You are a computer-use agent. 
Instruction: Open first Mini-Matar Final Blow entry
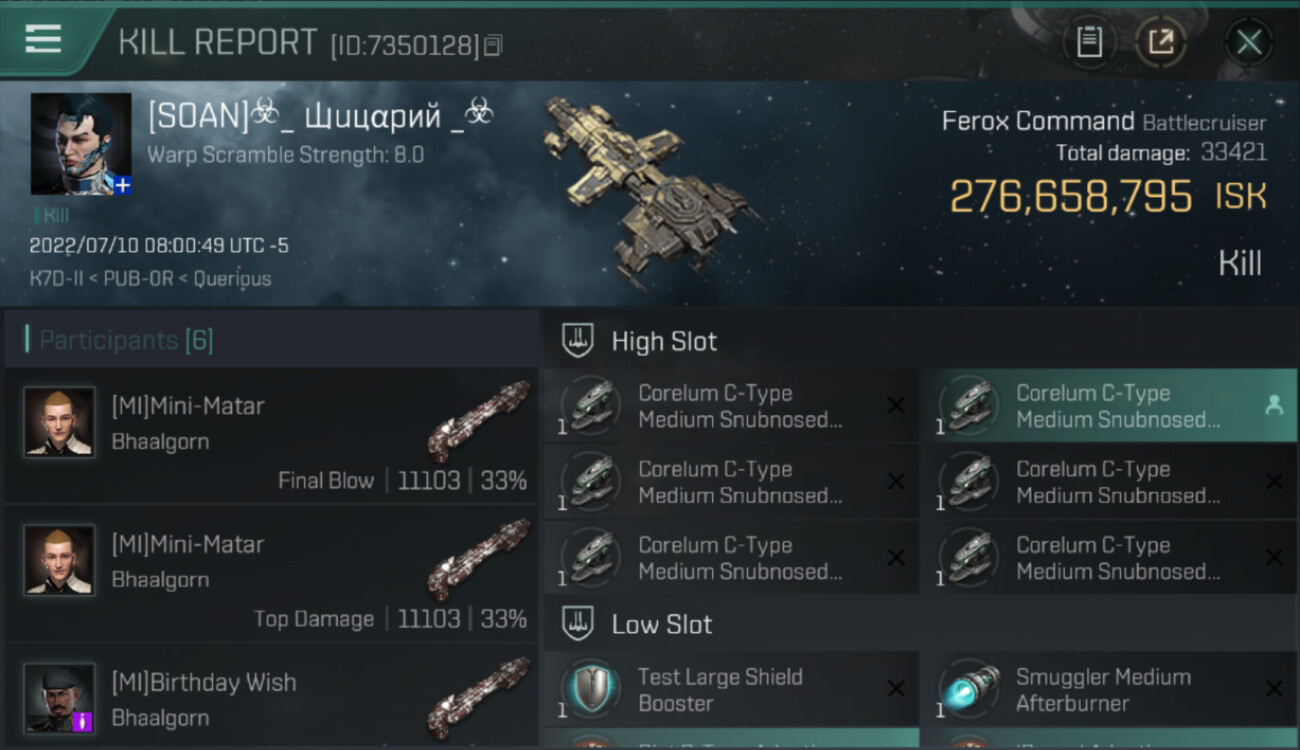(x=271, y=435)
